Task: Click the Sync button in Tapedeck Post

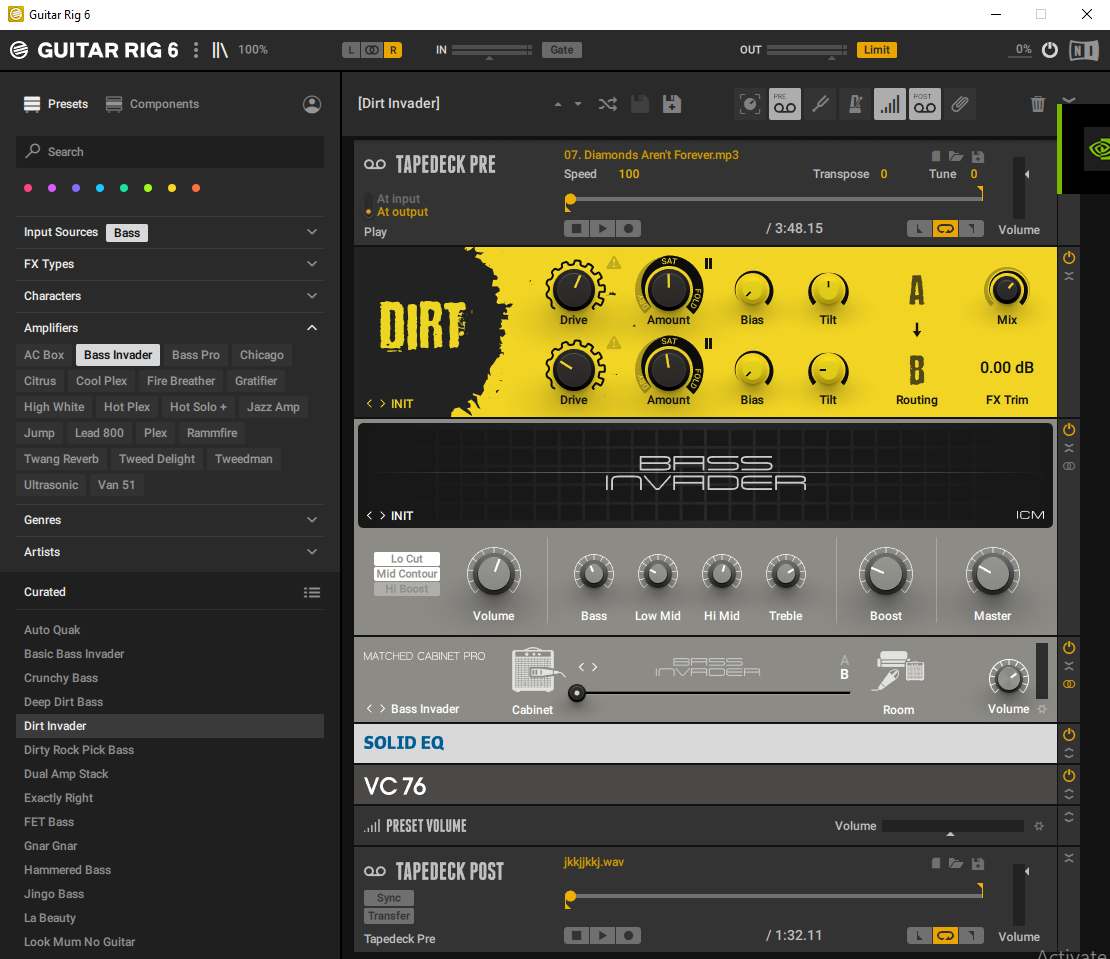Action: 389,897
